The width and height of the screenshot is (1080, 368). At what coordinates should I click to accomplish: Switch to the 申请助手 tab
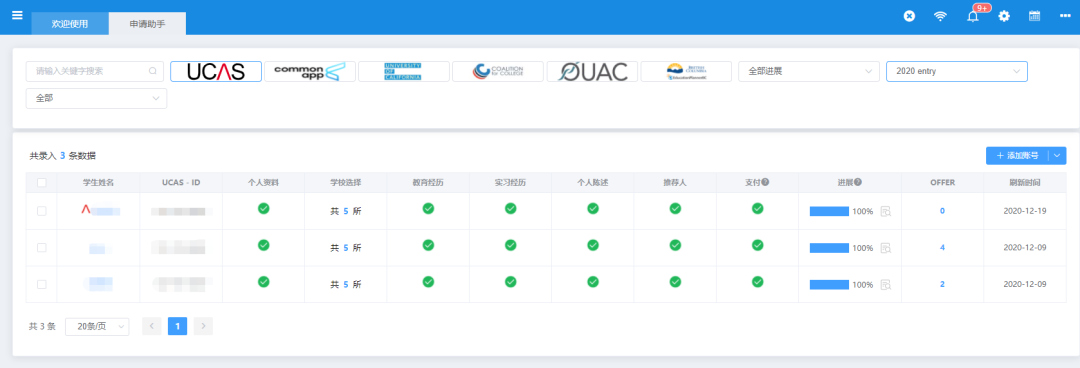coord(147,23)
